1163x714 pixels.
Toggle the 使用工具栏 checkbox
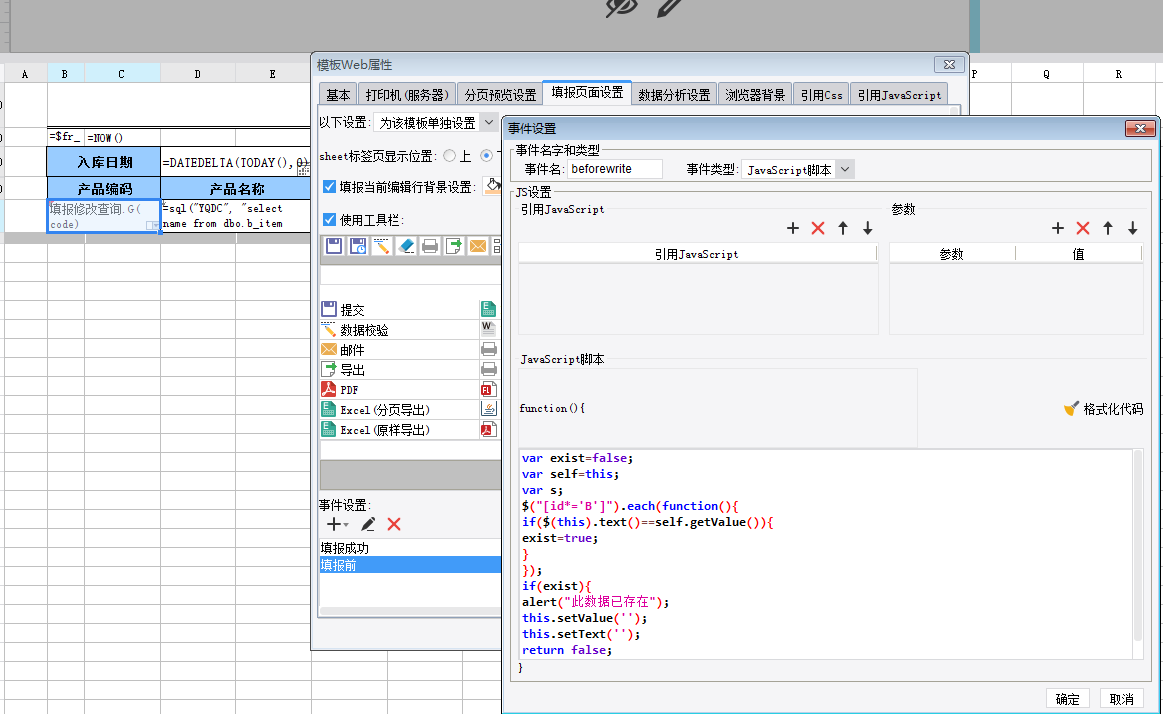point(329,219)
